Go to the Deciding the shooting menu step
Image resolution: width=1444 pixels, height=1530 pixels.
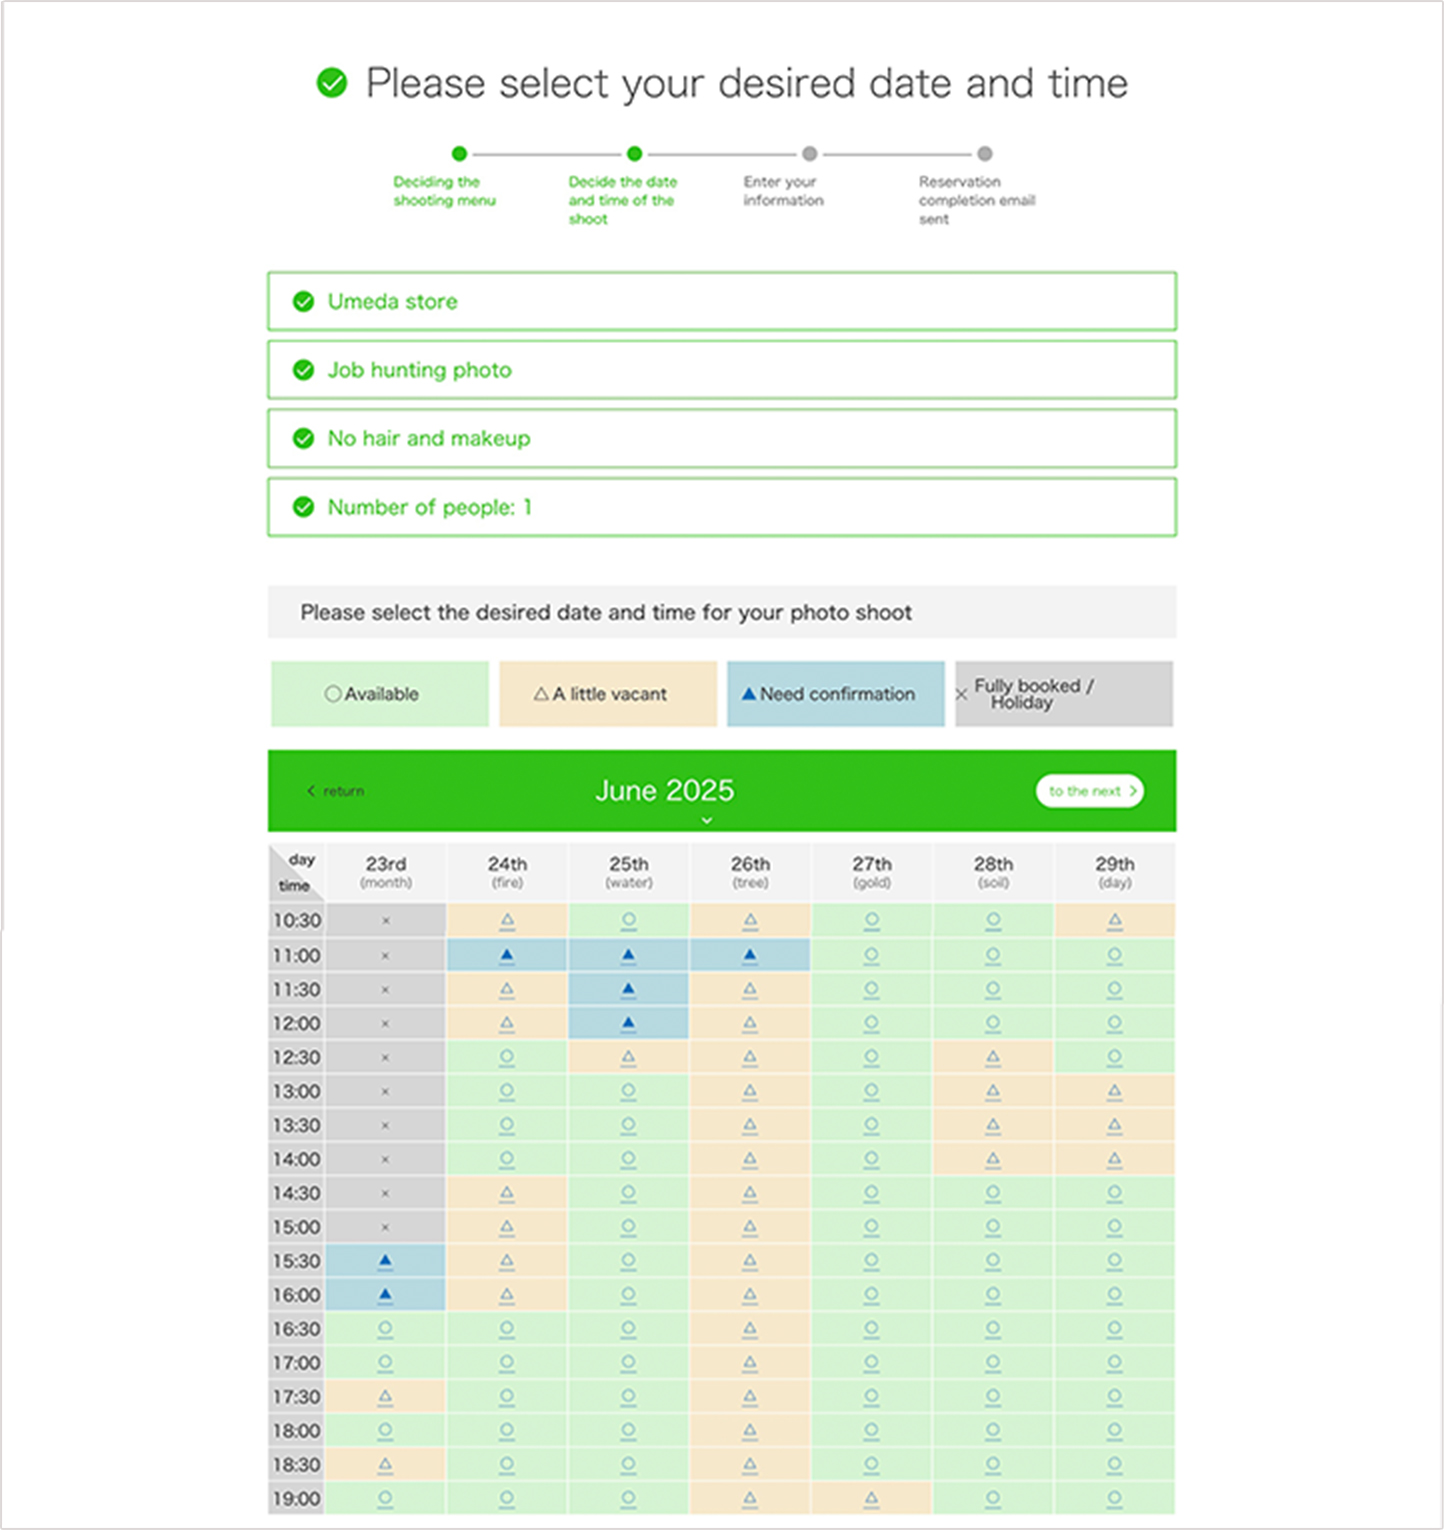pyautogui.click(x=459, y=154)
